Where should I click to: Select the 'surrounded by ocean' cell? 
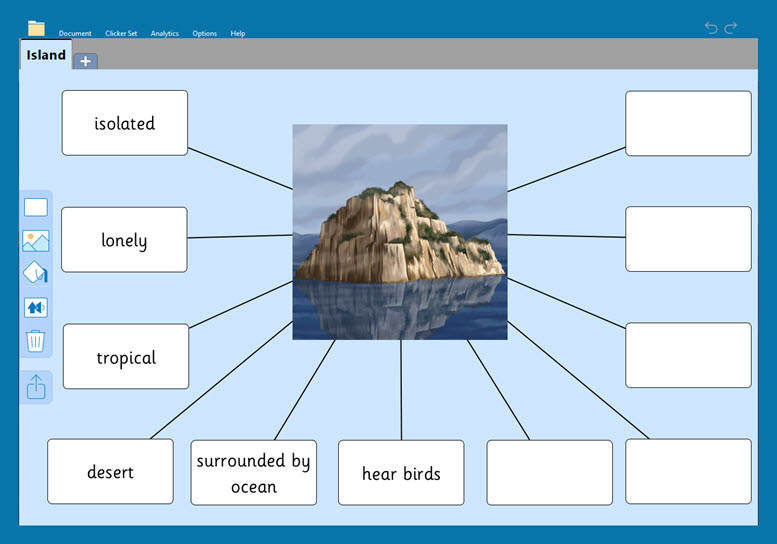pos(253,473)
